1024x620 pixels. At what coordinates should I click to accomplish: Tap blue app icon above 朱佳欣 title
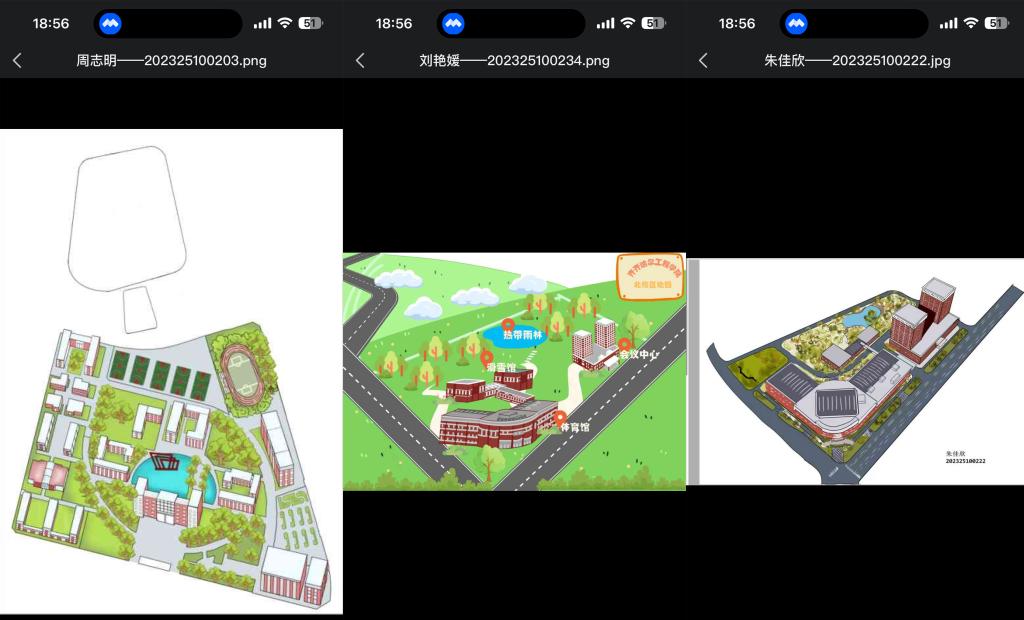tap(796, 23)
